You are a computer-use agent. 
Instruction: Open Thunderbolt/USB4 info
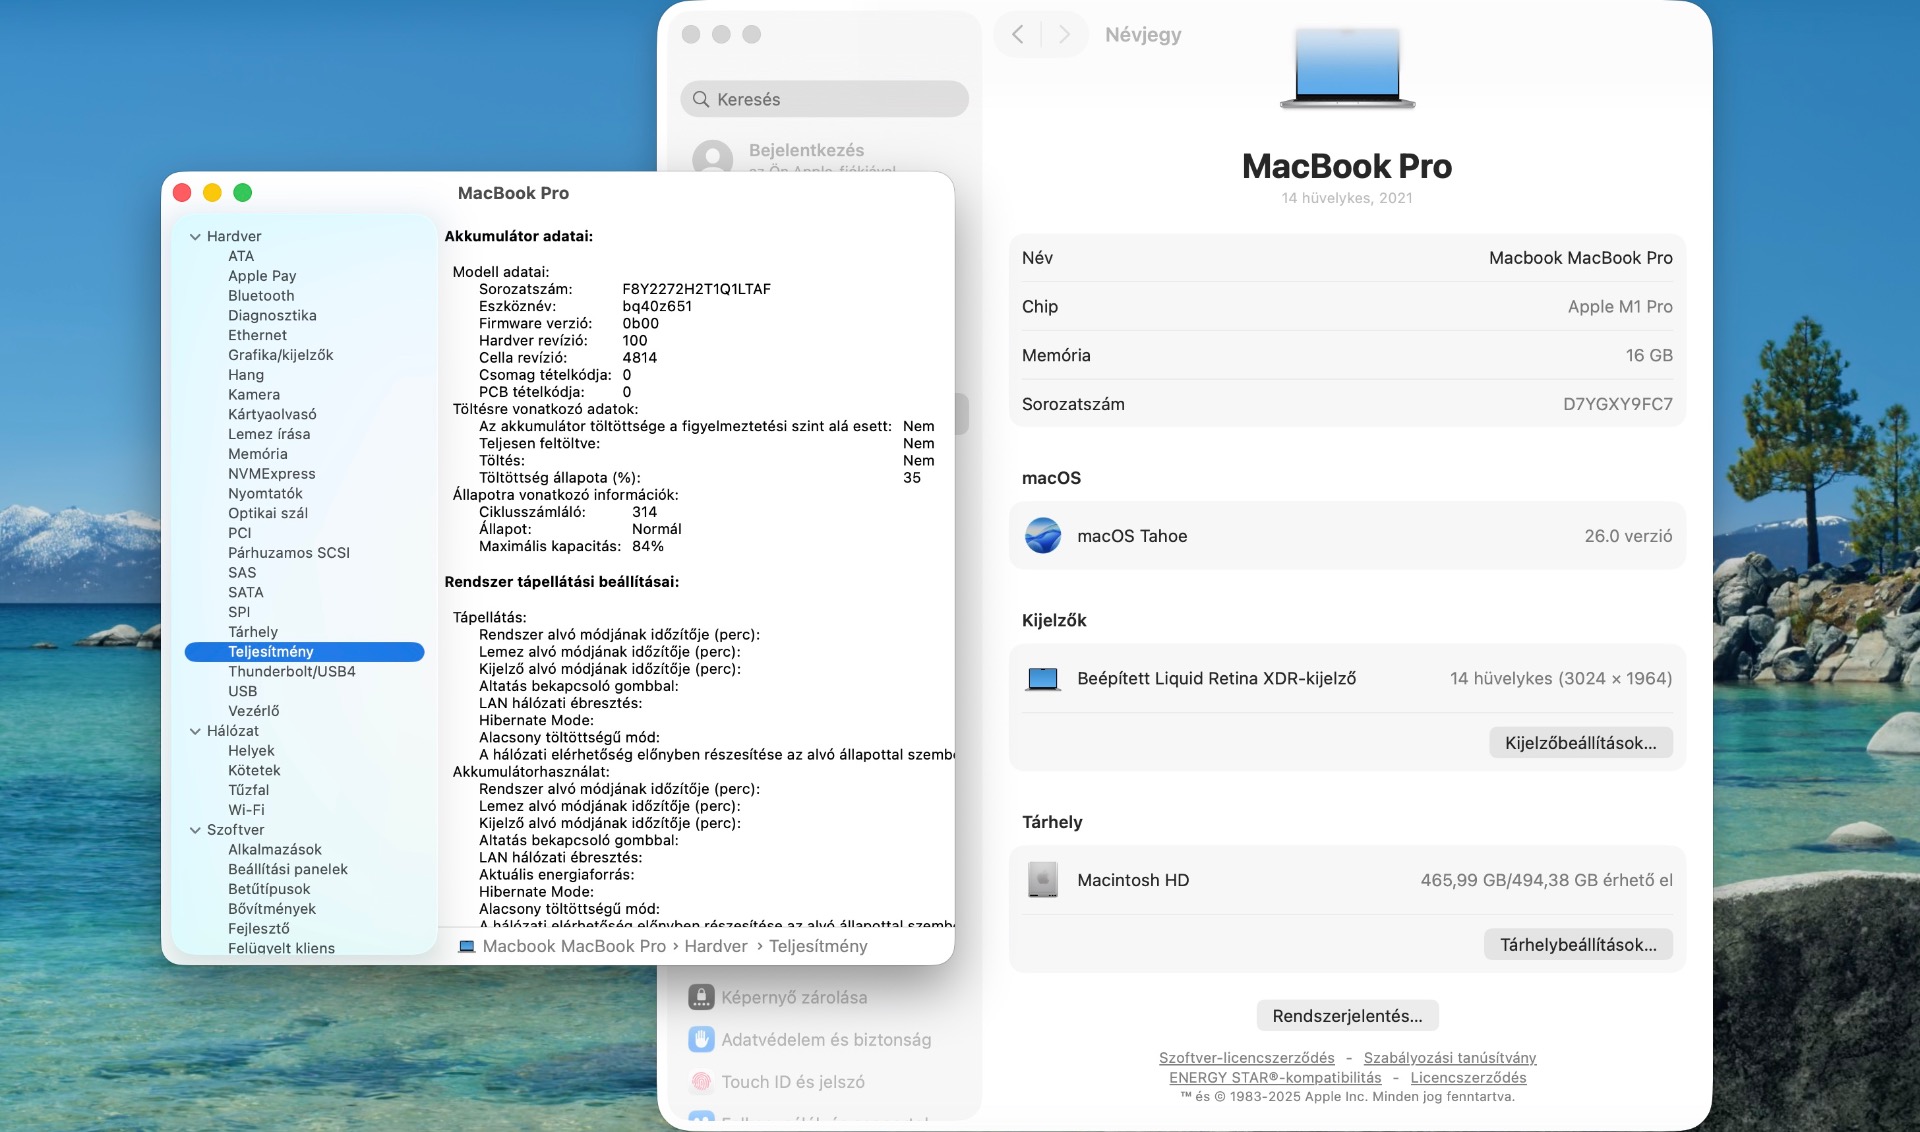pyautogui.click(x=292, y=672)
